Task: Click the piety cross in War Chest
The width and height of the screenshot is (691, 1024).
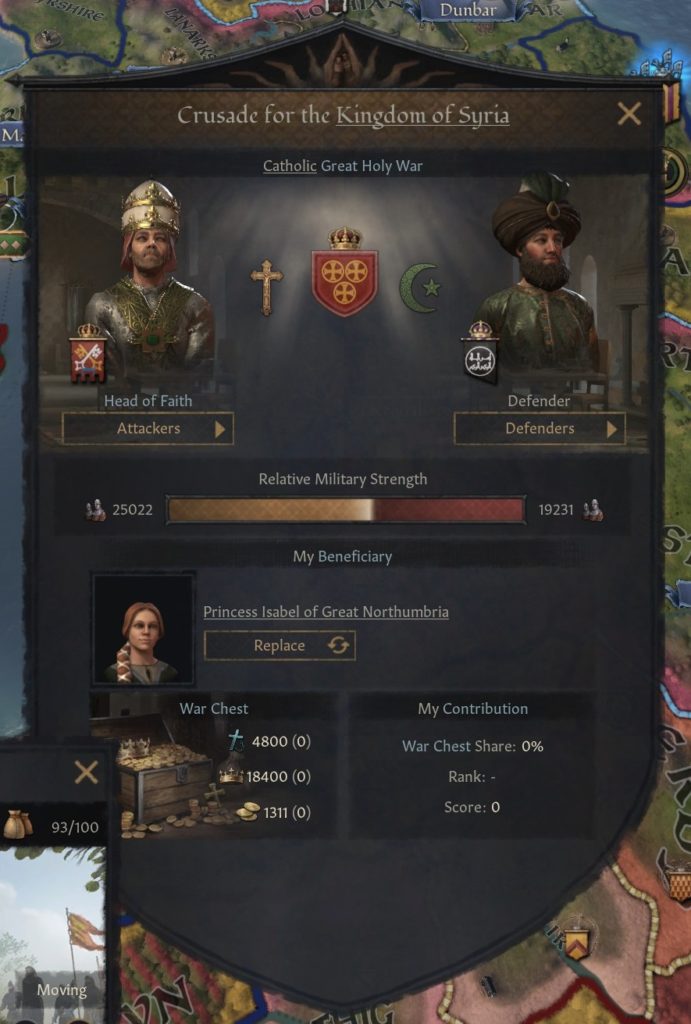Action: [x=236, y=741]
